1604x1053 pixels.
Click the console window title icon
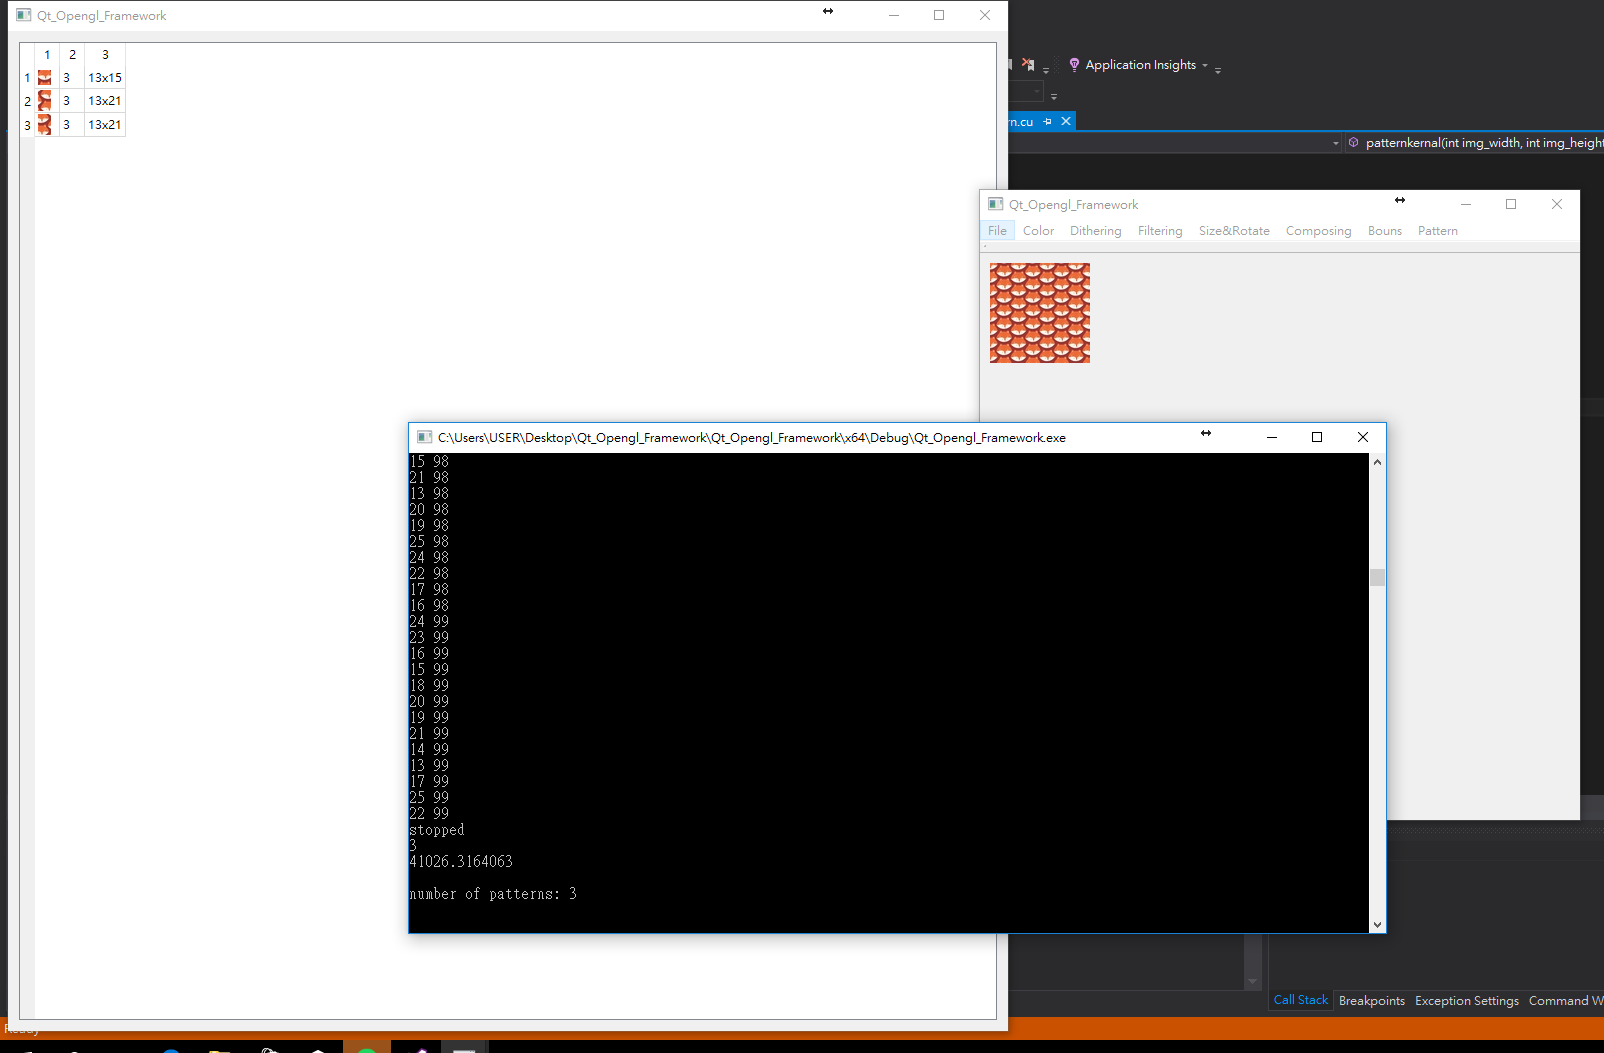[424, 437]
